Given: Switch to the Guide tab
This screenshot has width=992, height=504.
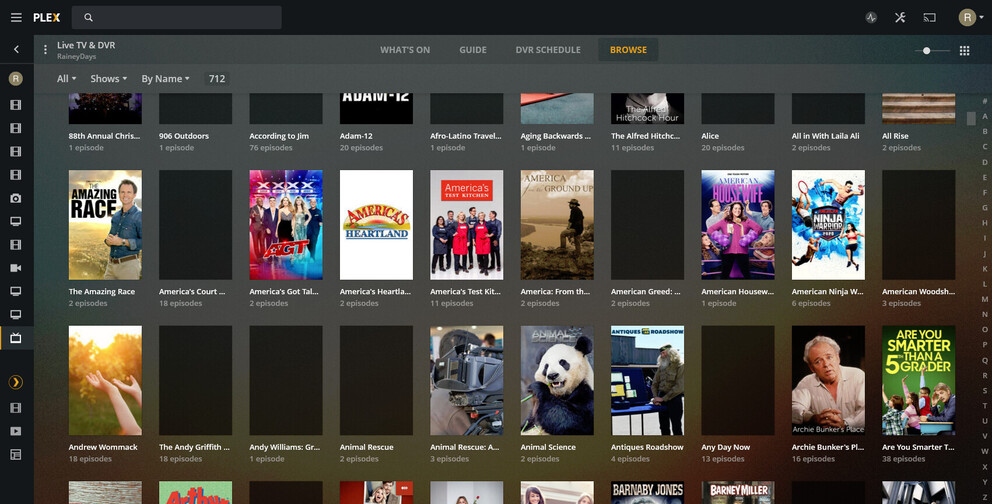Looking at the screenshot, I should point(473,50).
